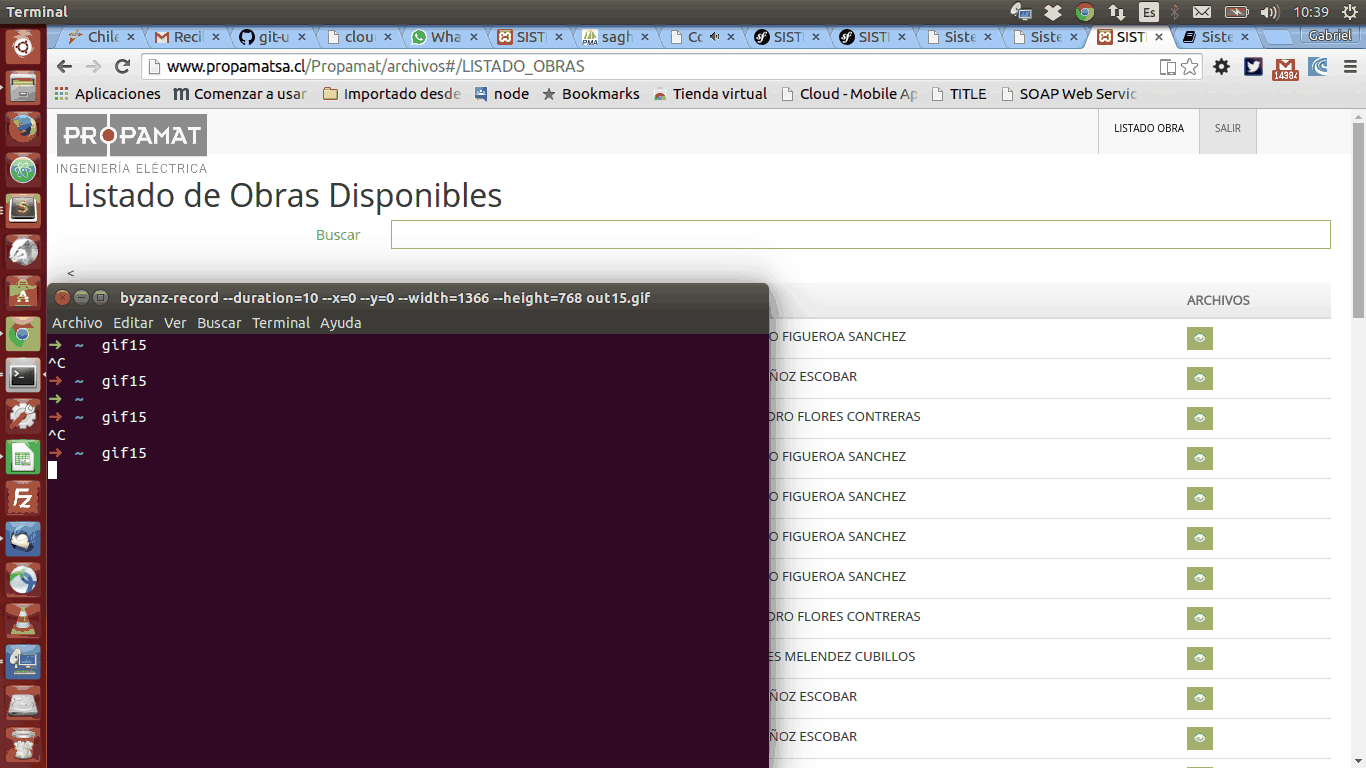
Task: Switch to the git-u GitHub browser tab
Action: click(273, 37)
